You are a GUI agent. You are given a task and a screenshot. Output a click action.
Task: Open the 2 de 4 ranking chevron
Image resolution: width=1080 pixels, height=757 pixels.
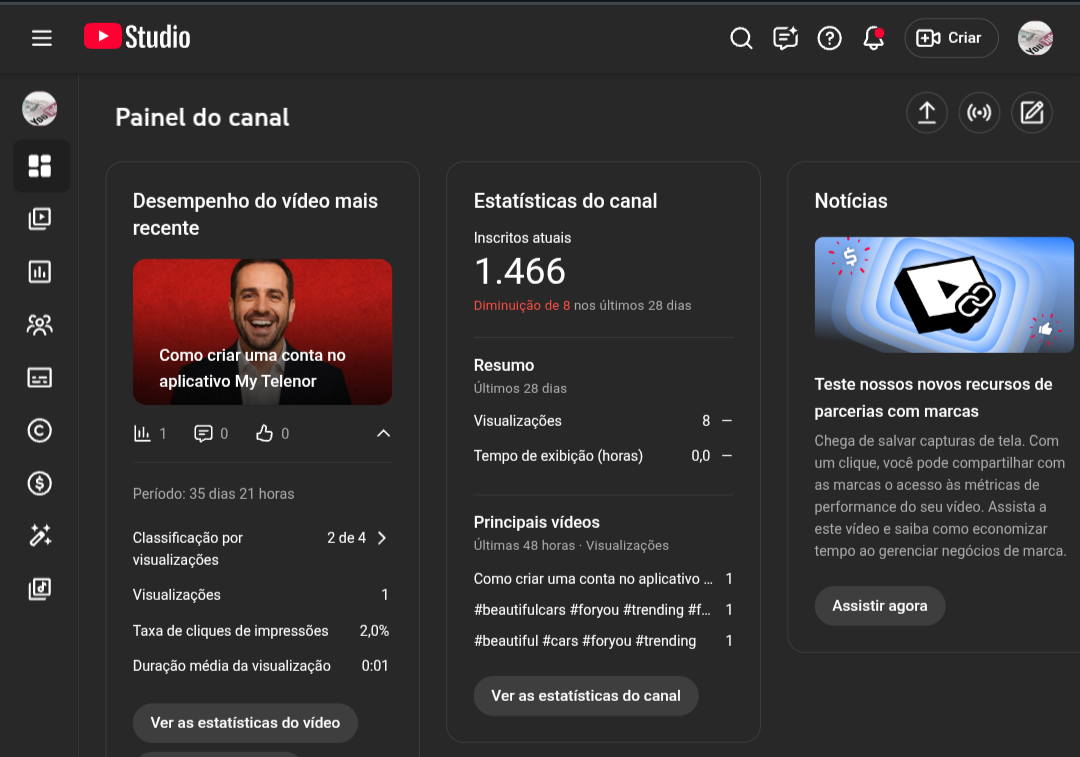(x=382, y=538)
